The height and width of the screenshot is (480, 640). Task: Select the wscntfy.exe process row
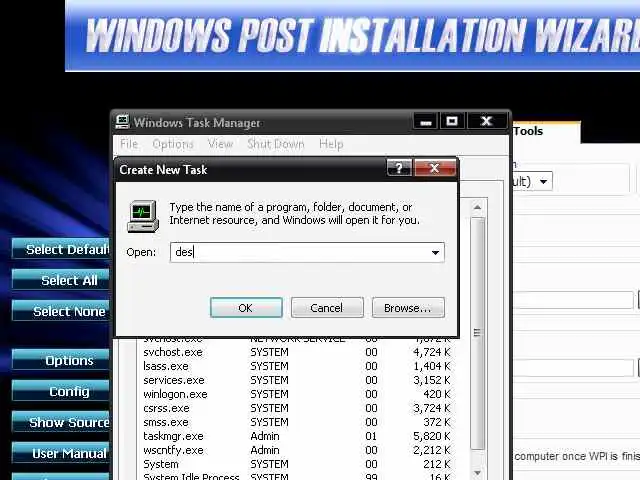click(x=297, y=450)
